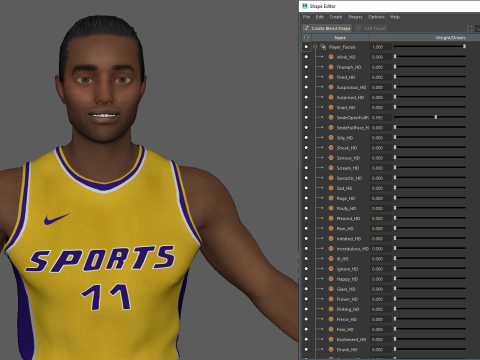The image size is (480, 360).
Task: Click the Snarl_HD target's orange icon
Action: (331, 107)
